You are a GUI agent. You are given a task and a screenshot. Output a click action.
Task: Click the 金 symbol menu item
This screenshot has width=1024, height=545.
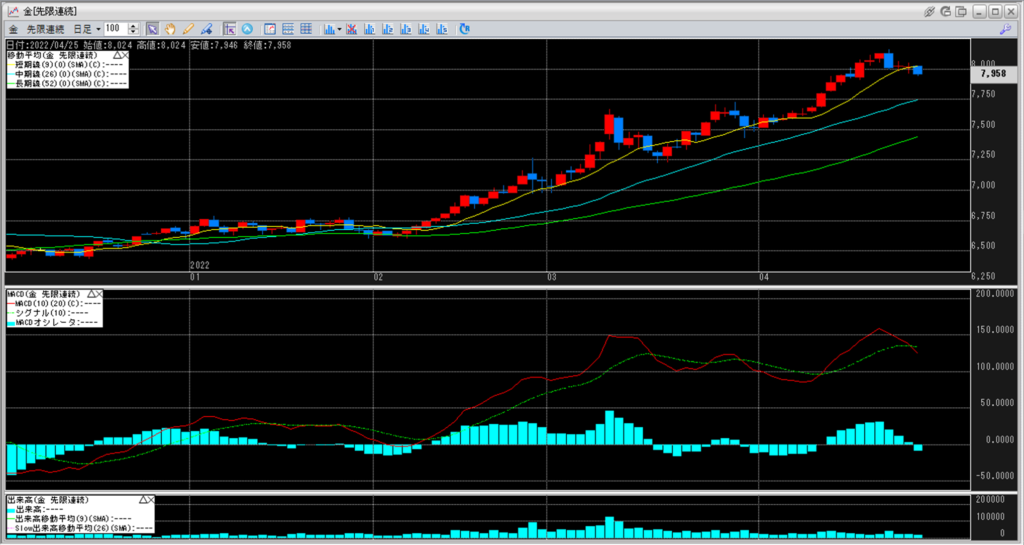pos(13,28)
